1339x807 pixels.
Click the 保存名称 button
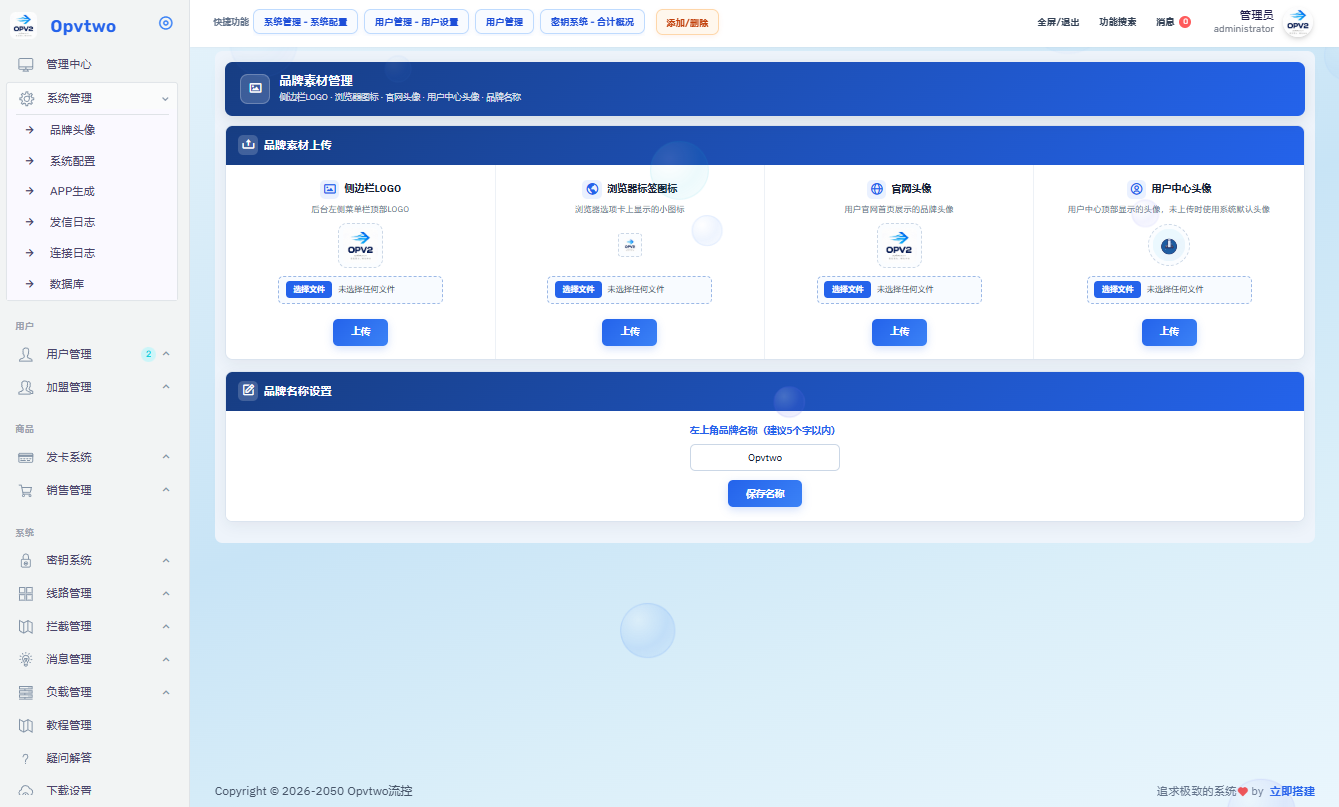[x=765, y=493]
